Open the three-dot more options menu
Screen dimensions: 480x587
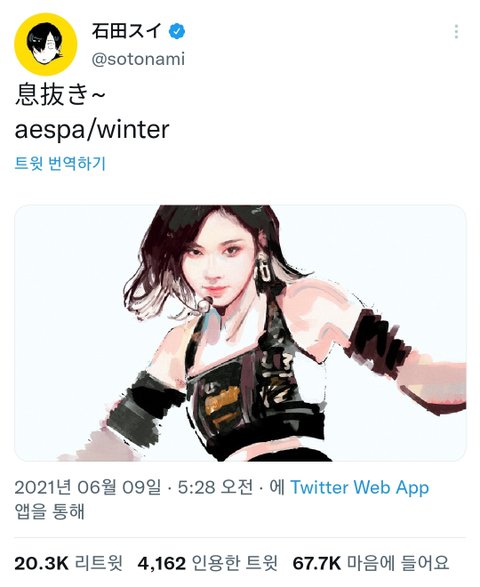coord(456,32)
